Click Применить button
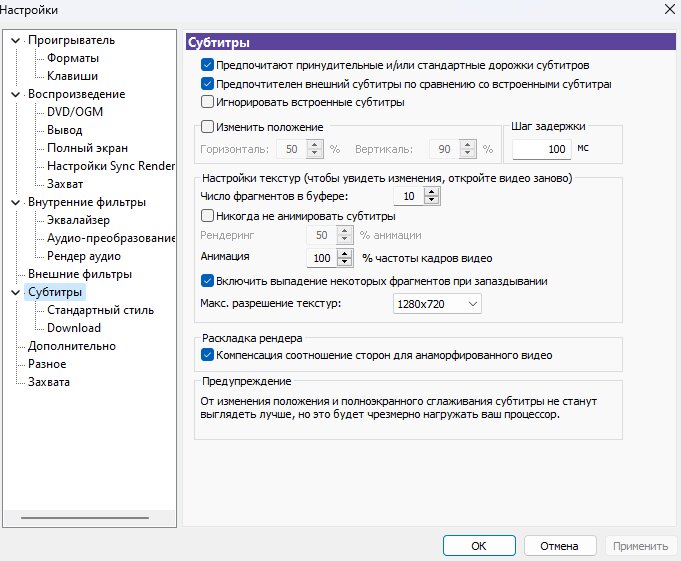The image size is (681, 561). pyautogui.click(x=640, y=546)
